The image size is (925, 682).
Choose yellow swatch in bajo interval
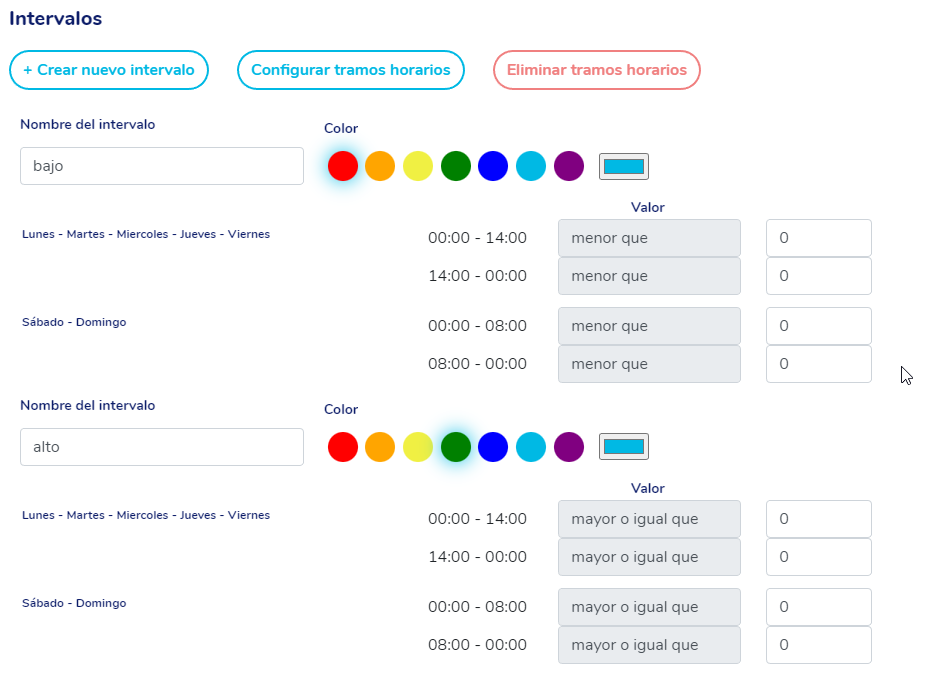(x=418, y=166)
